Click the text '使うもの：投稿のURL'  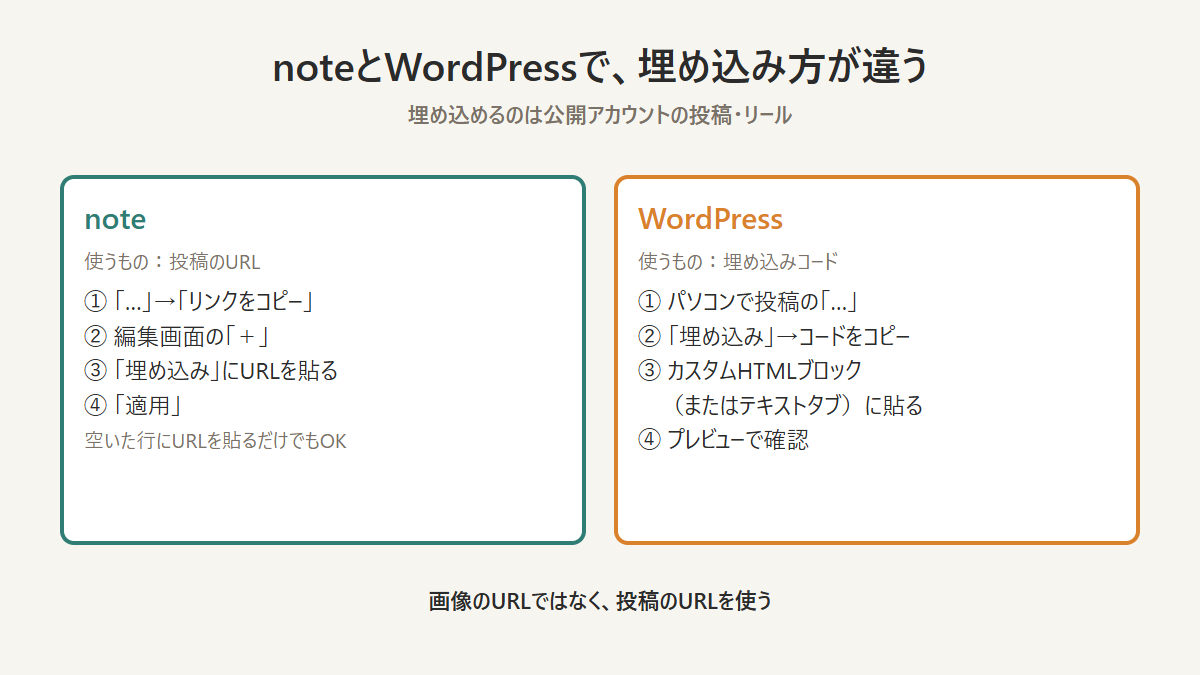(x=172, y=262)
